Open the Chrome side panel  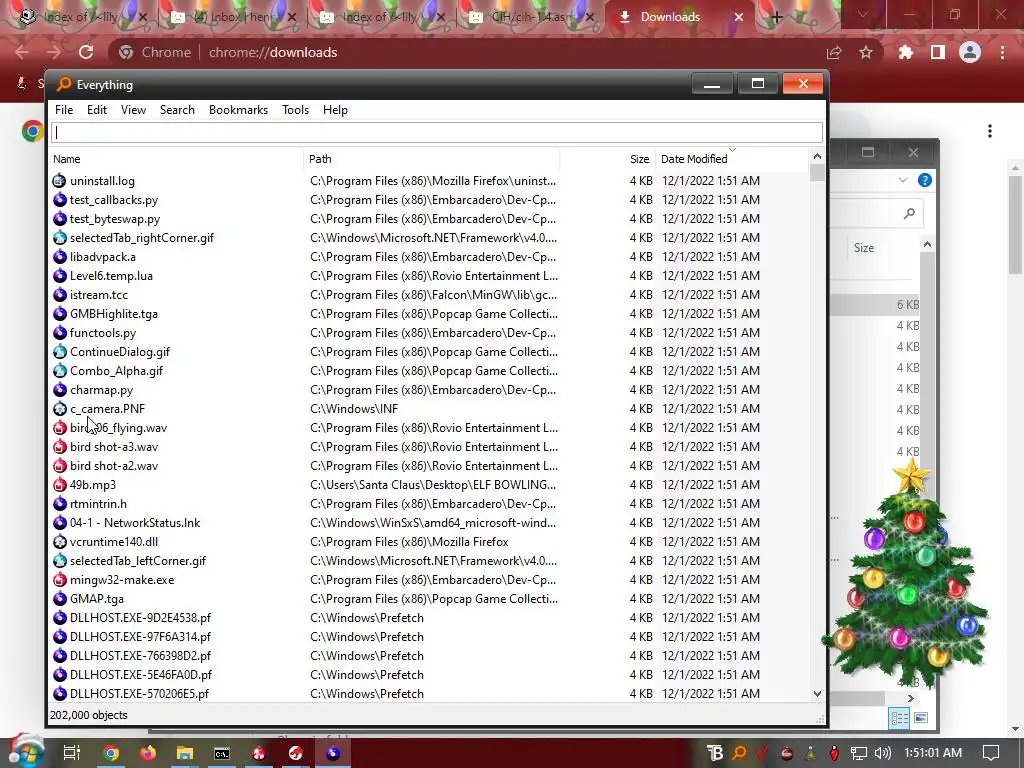click(x=938, y=52)
